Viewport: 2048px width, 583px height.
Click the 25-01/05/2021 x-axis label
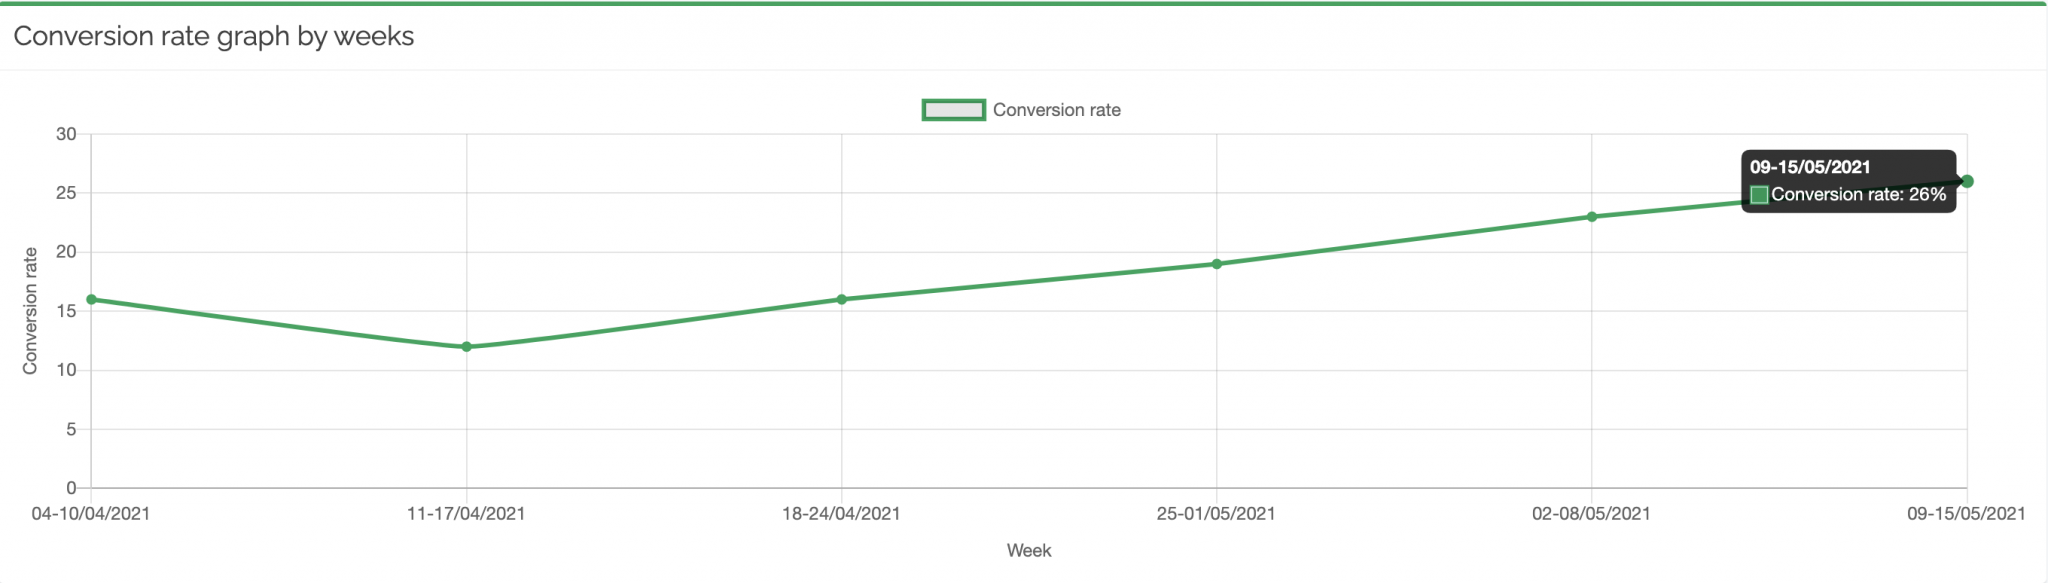pyautogui.click(x=1216, y=514)
